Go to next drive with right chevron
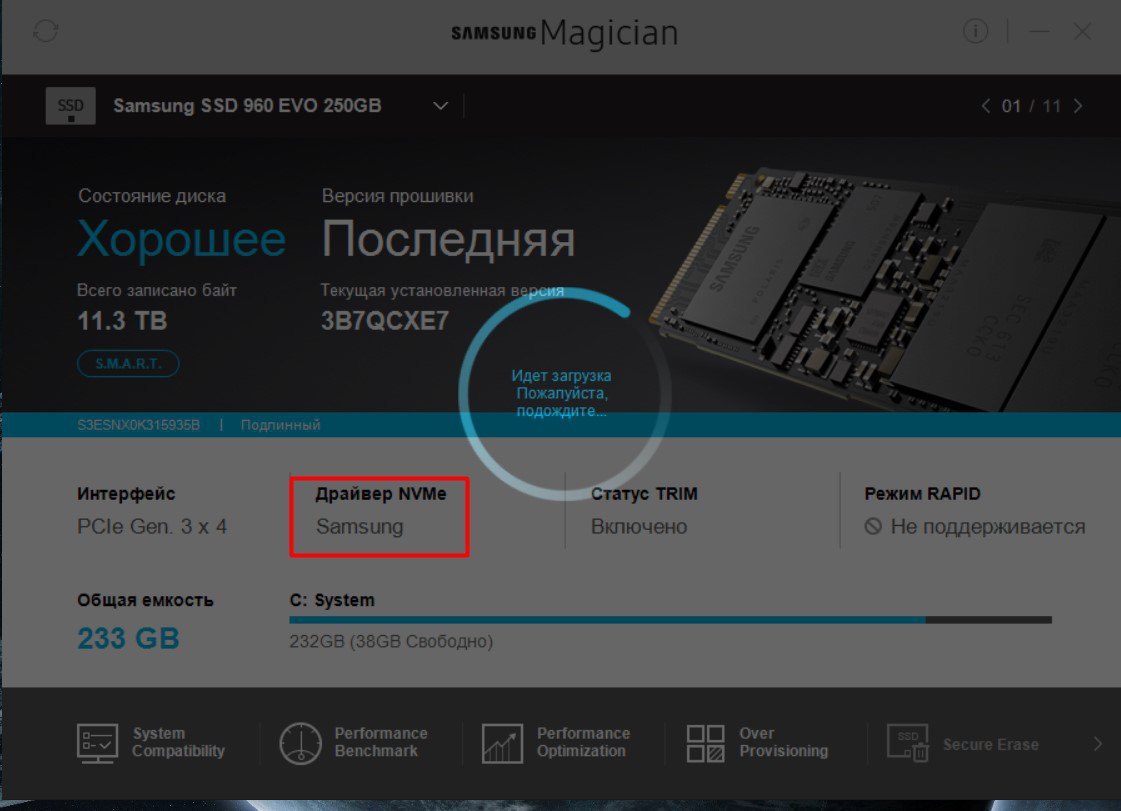Viewport: 1121px width, 811px height. (1077, 106)
